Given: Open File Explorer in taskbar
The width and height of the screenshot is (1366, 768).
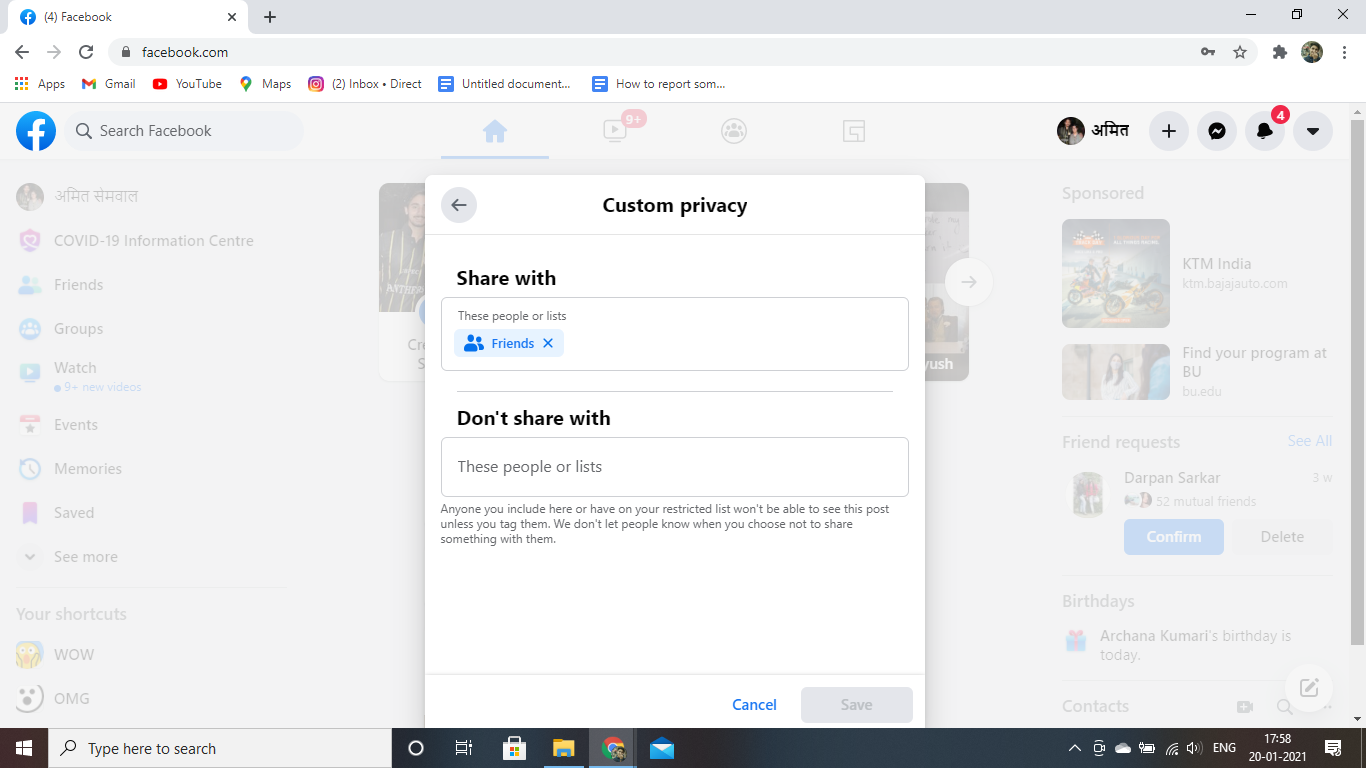Looking at the screenshot, I should point(563,748).
